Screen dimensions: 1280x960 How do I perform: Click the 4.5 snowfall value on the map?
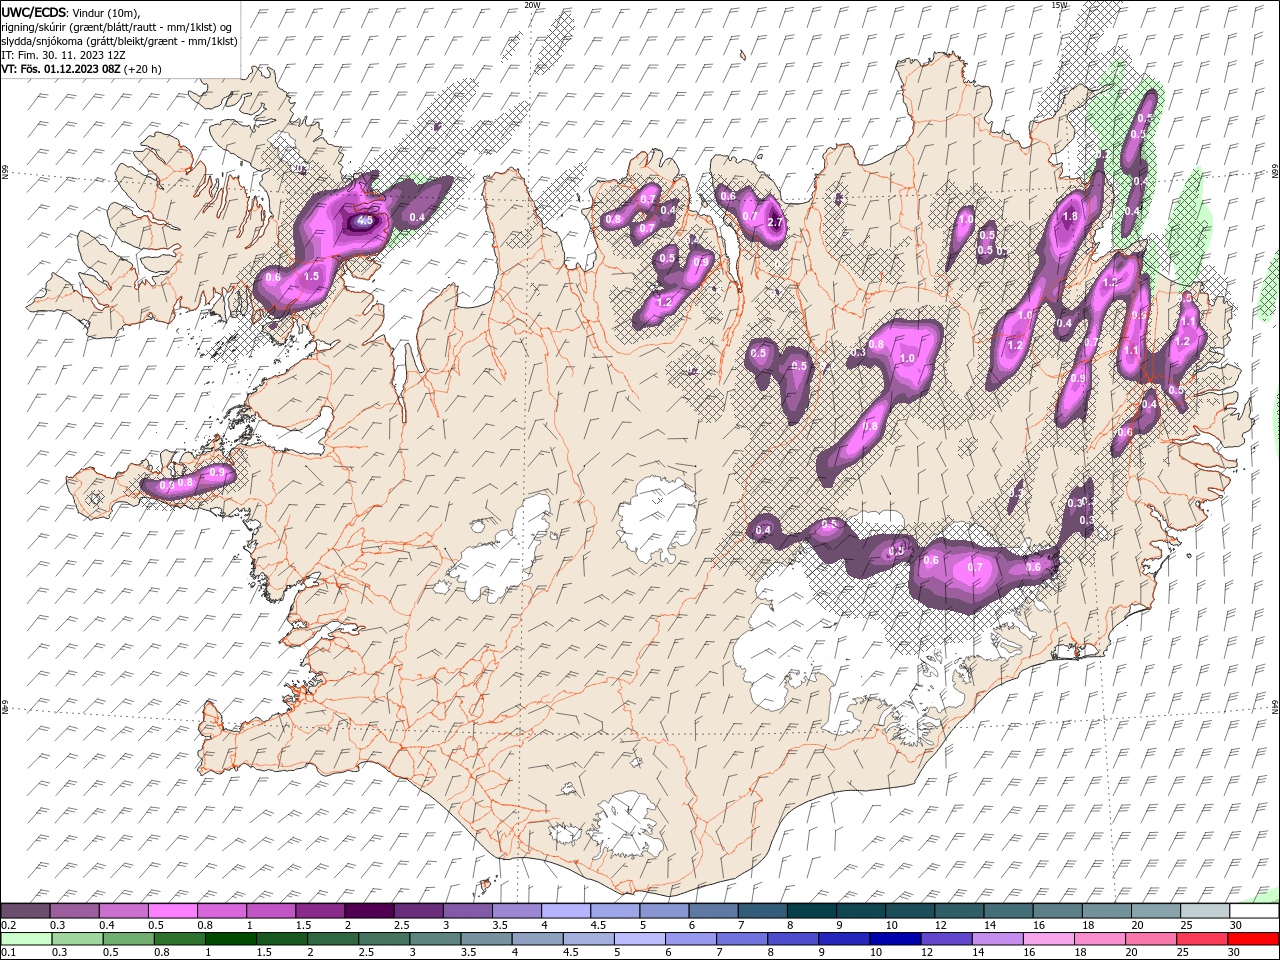[x=365, y=220]
